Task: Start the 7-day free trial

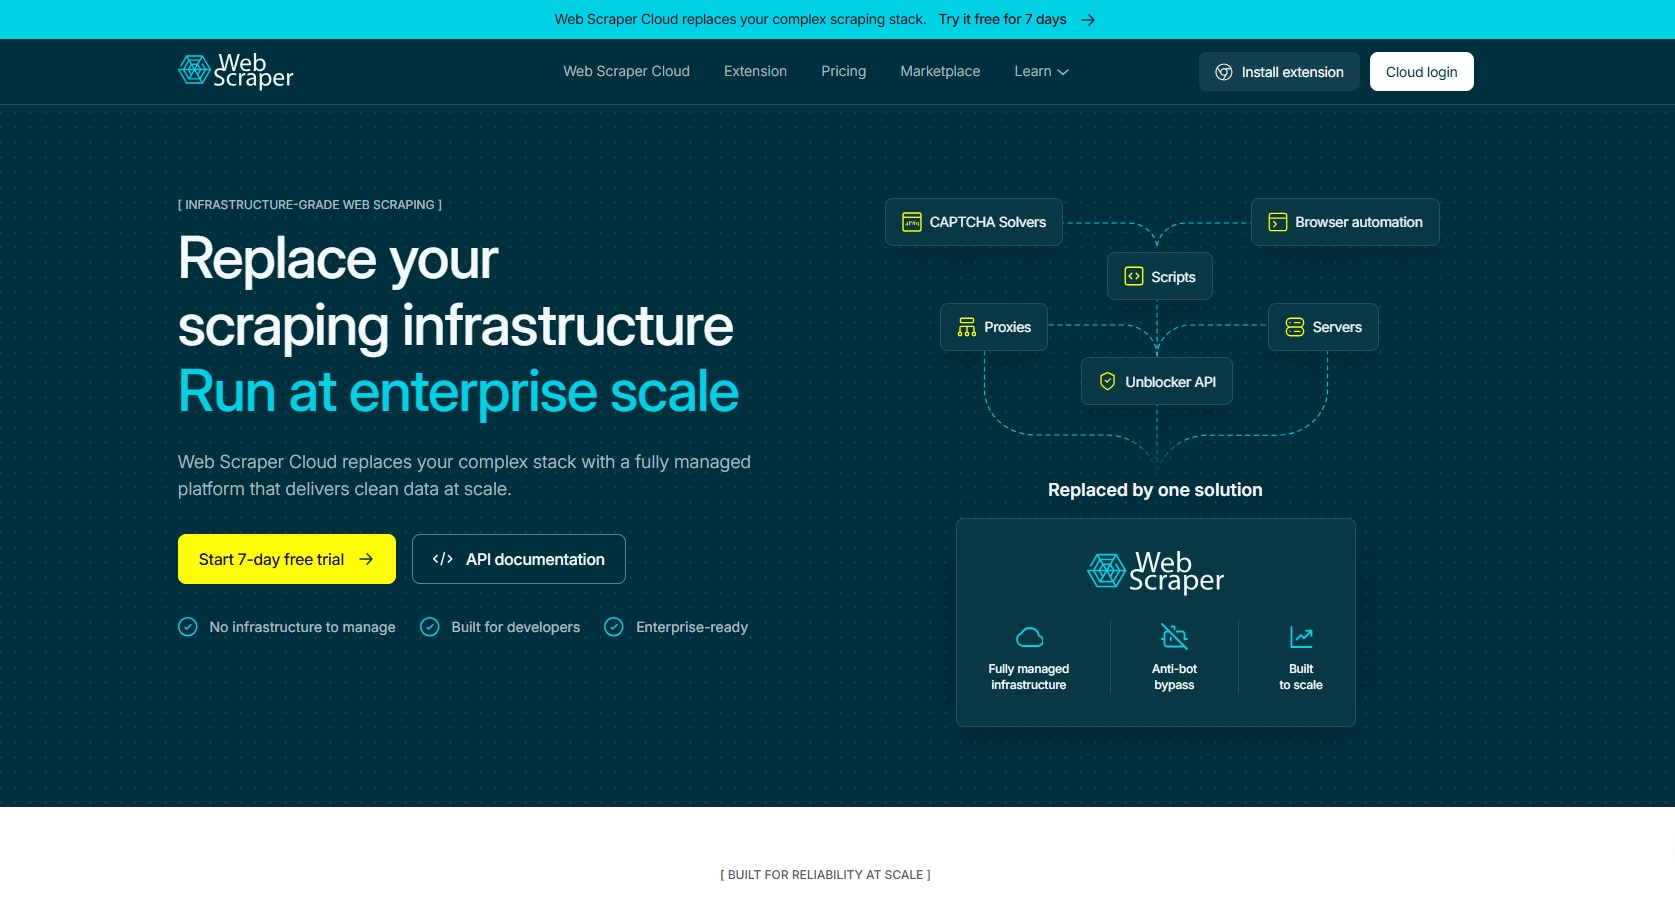Action: point(287,559)
